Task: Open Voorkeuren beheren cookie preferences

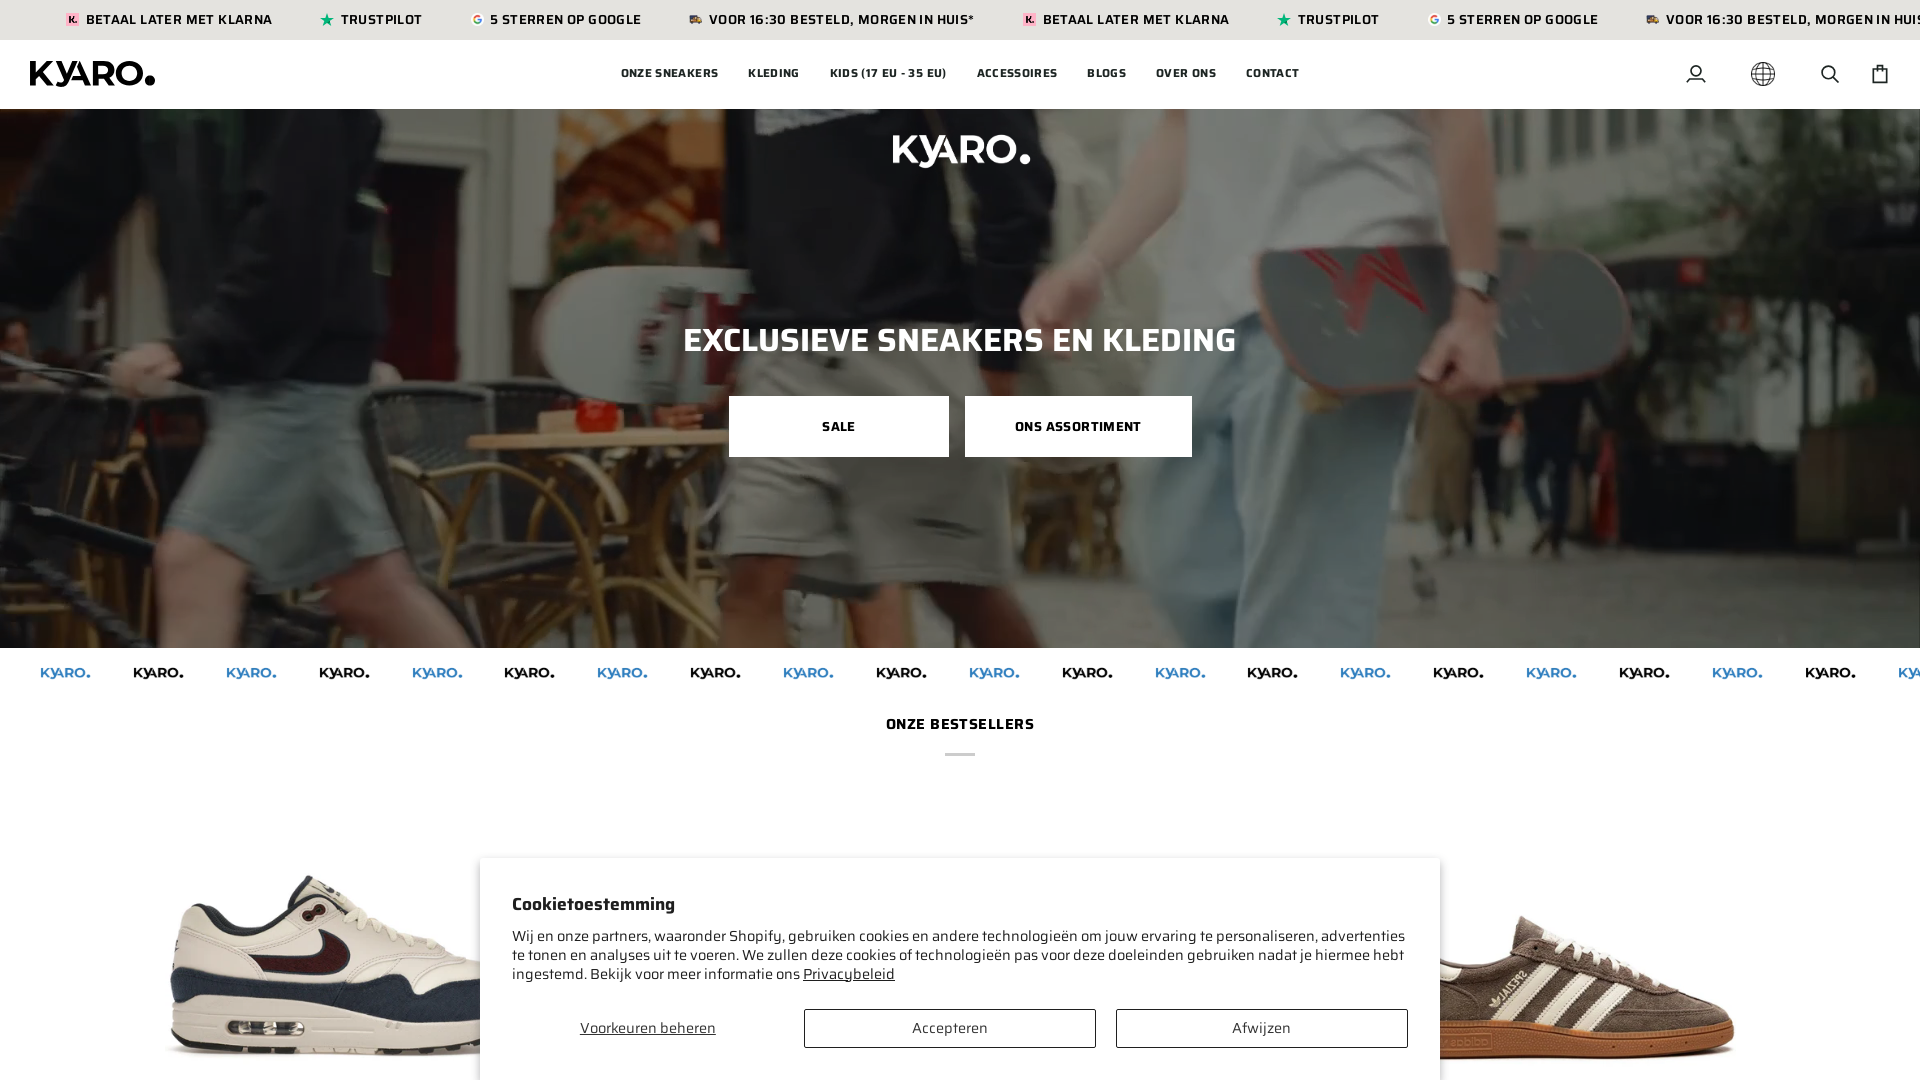Action: point(647,1028)
